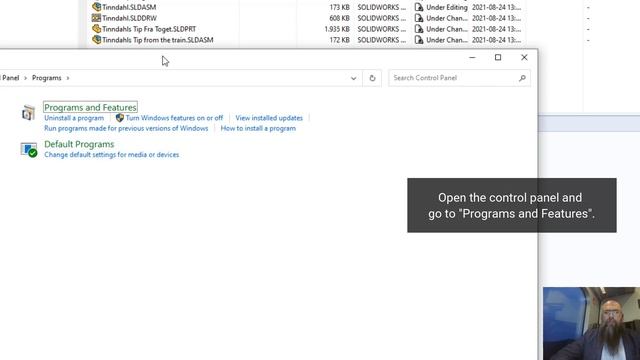This screenshot has width=640, height=360.
Task: Open Run programs made for previous versions
Action: (x=126, y=128)
